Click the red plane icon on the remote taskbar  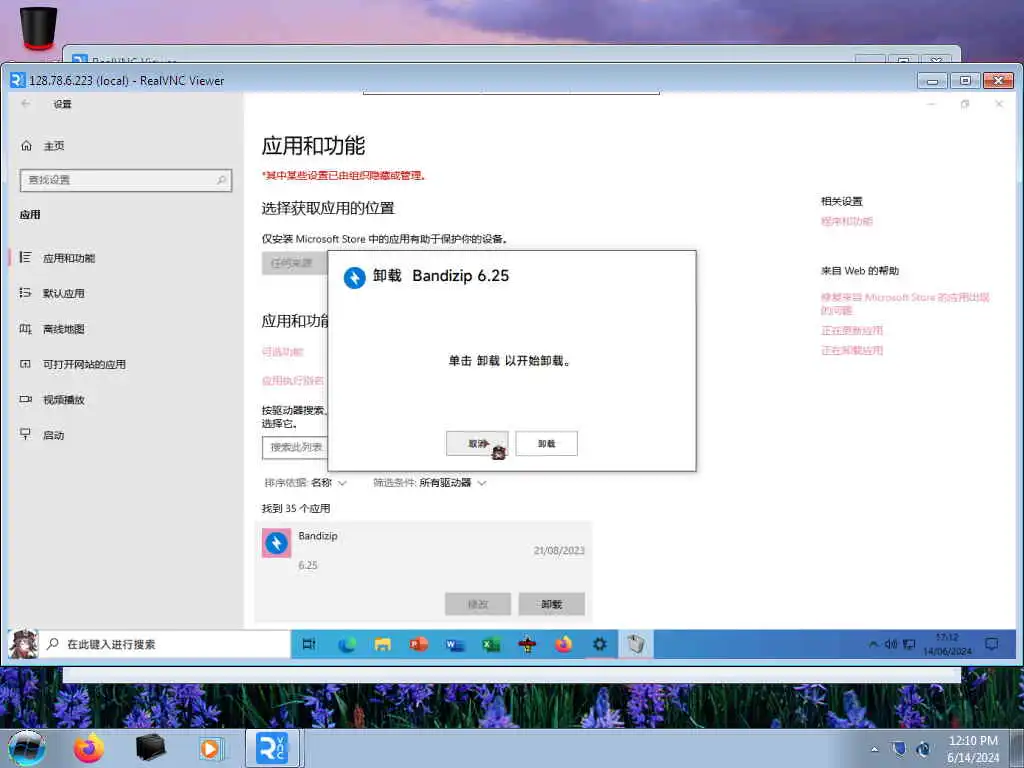coord(527,645)
